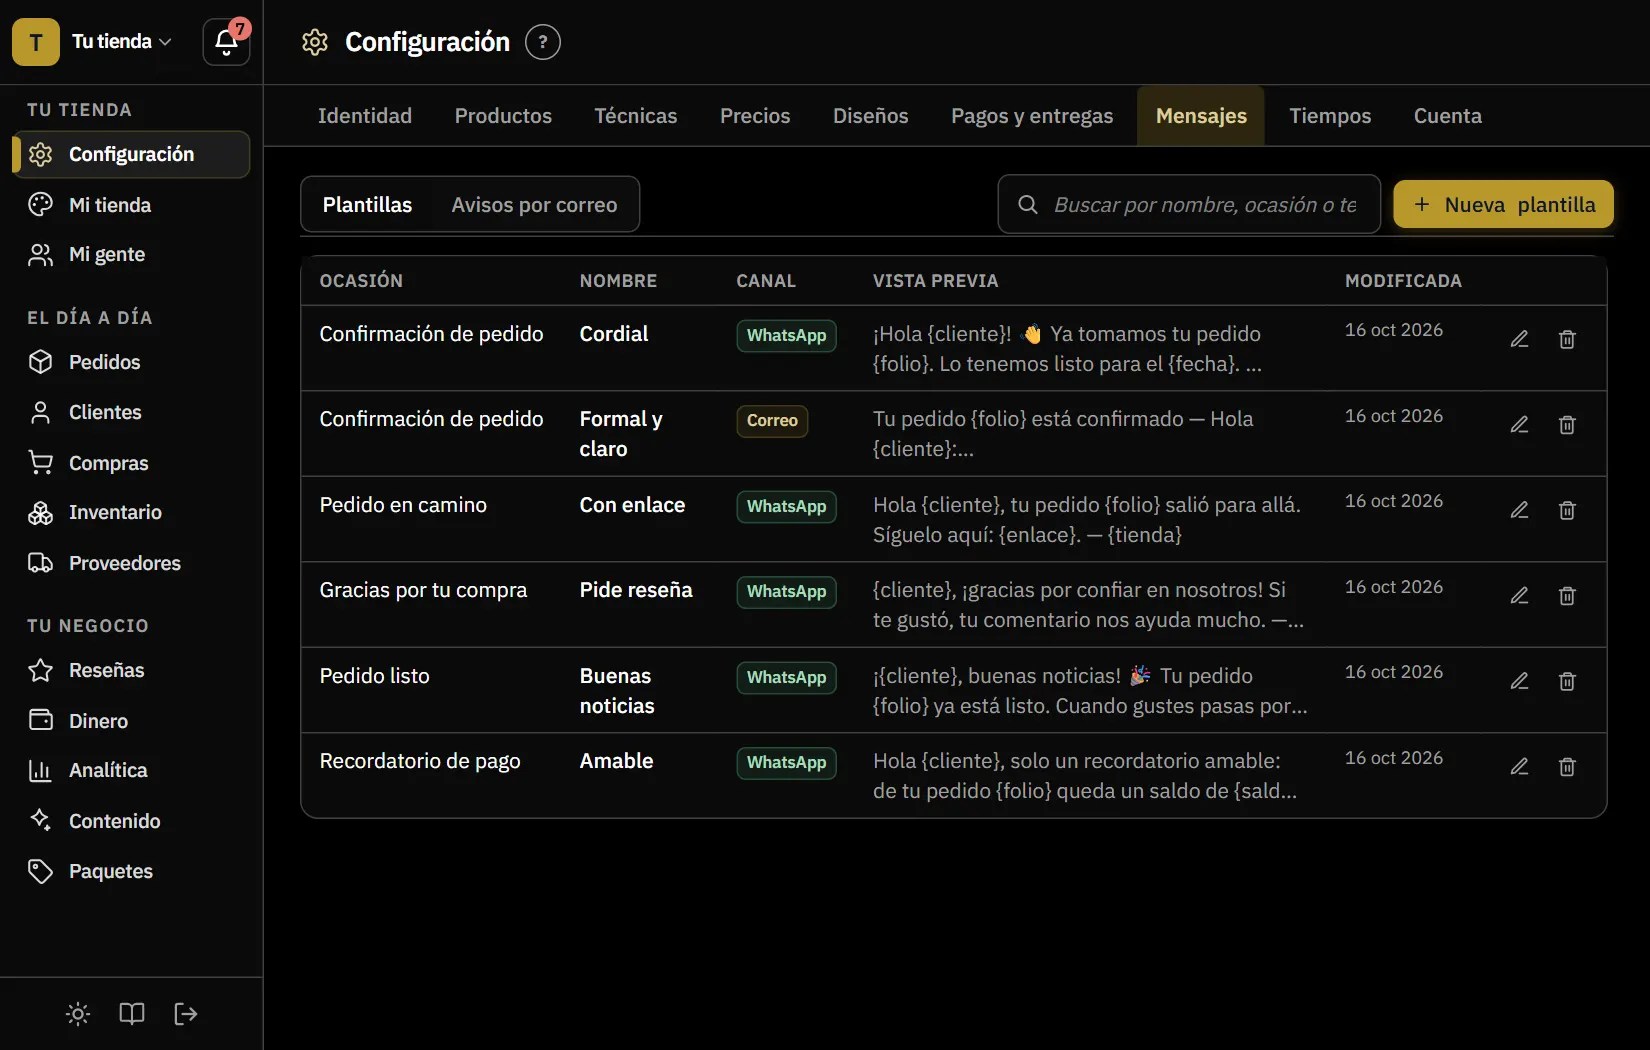Edit the Con enlace template
Viewport: 1650px width, 1050px height.
[1519, 510]
